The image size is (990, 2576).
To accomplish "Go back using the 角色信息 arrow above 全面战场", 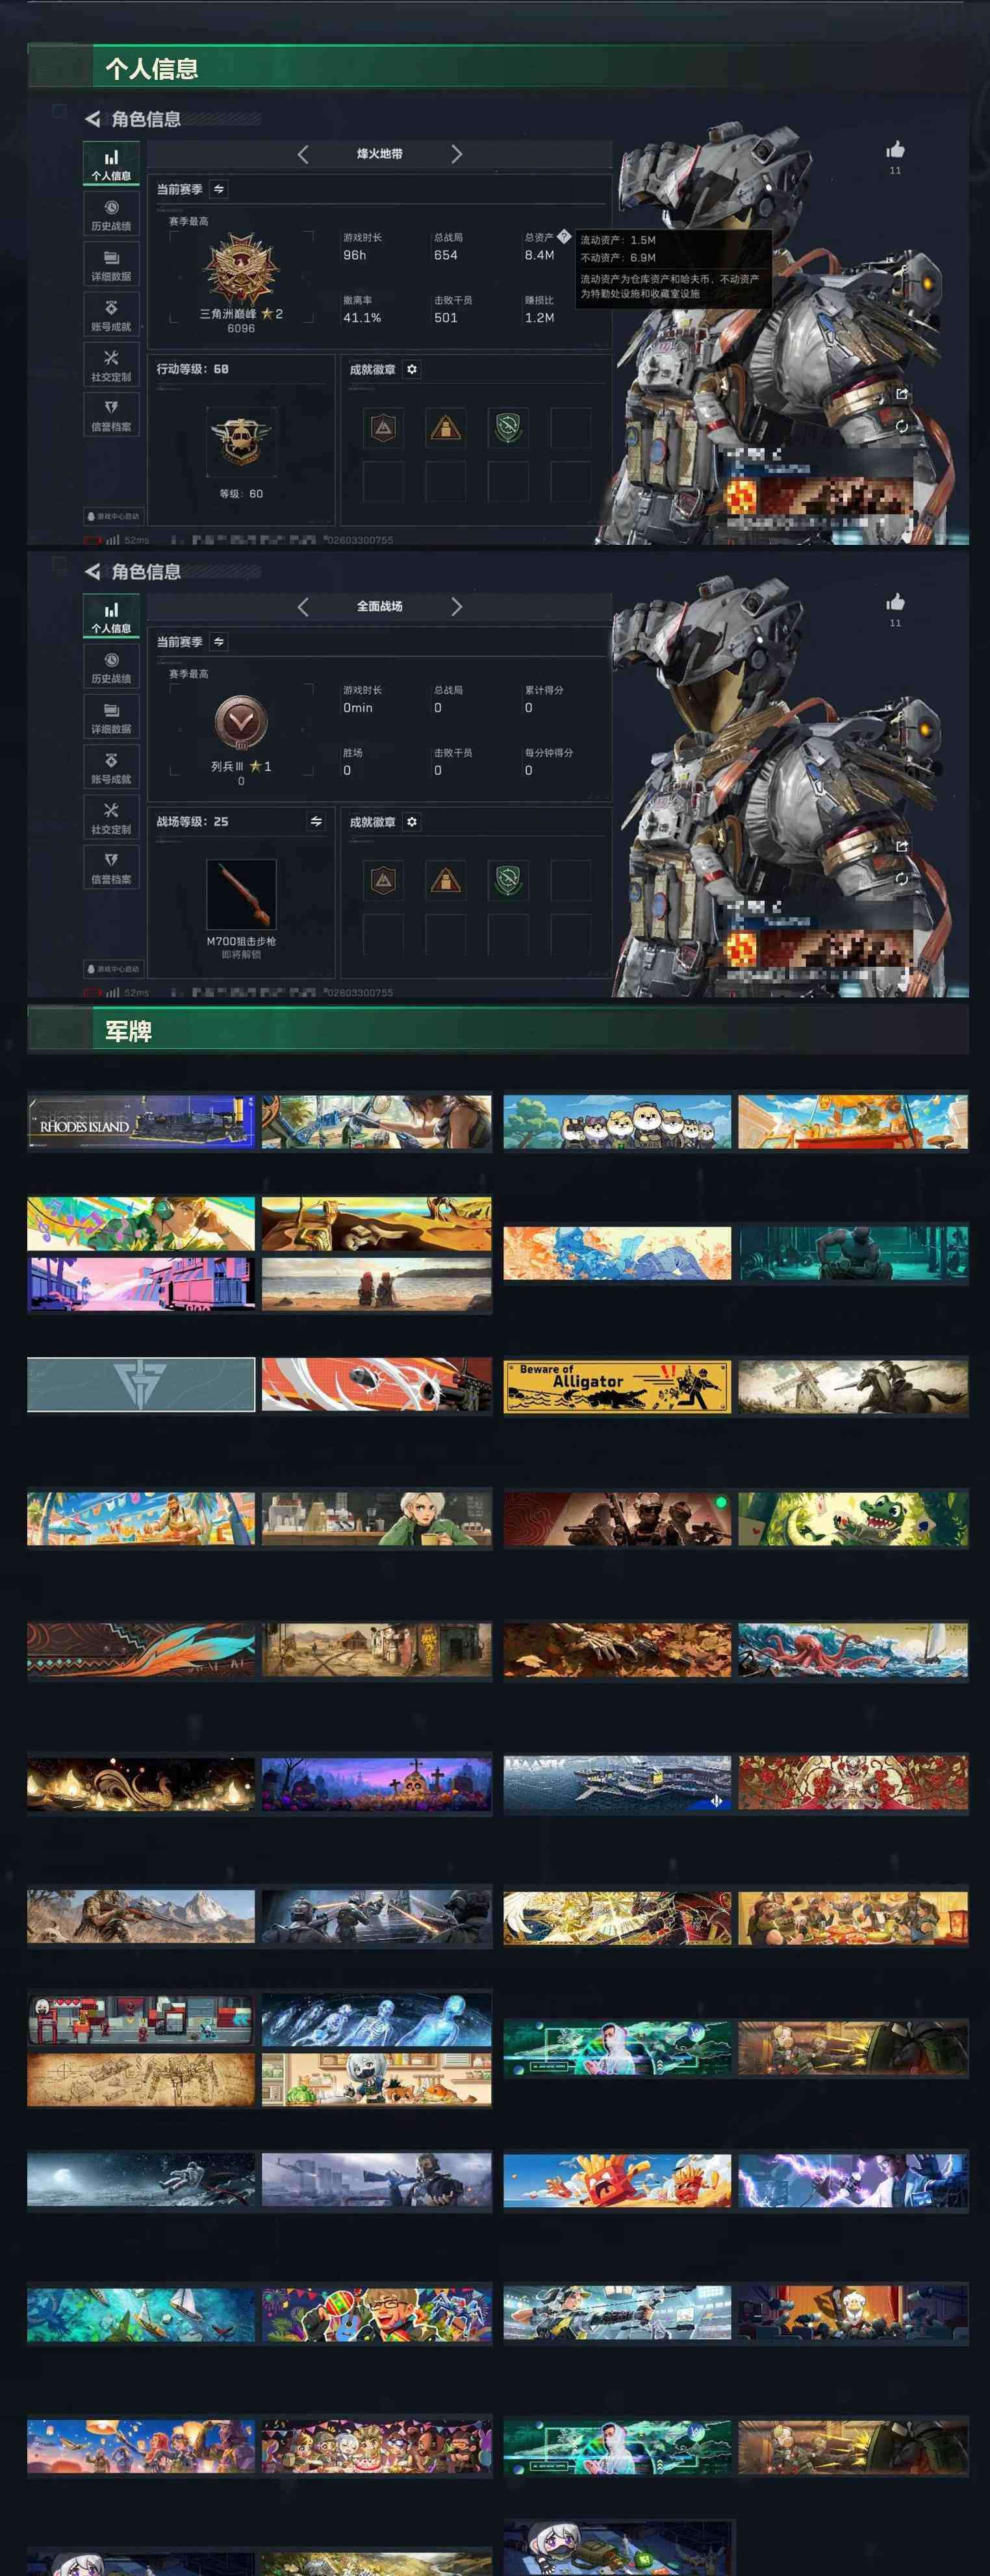I will tap(93, 572).
